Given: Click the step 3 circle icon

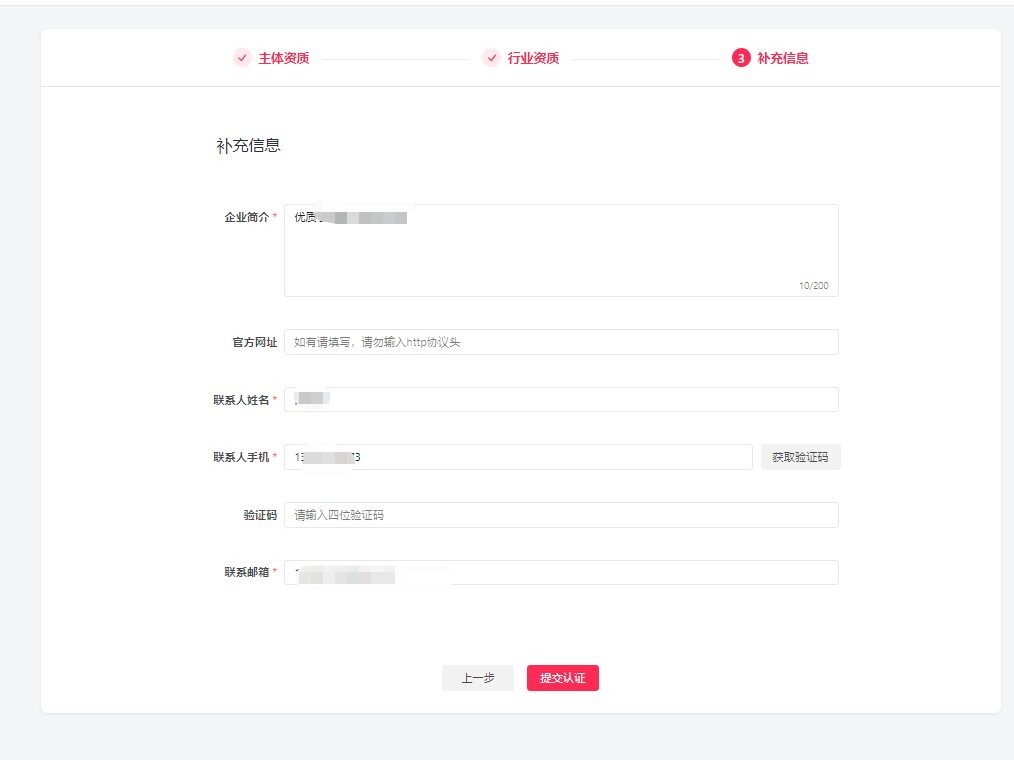Looking at the screenshot, I should (741, 58).
